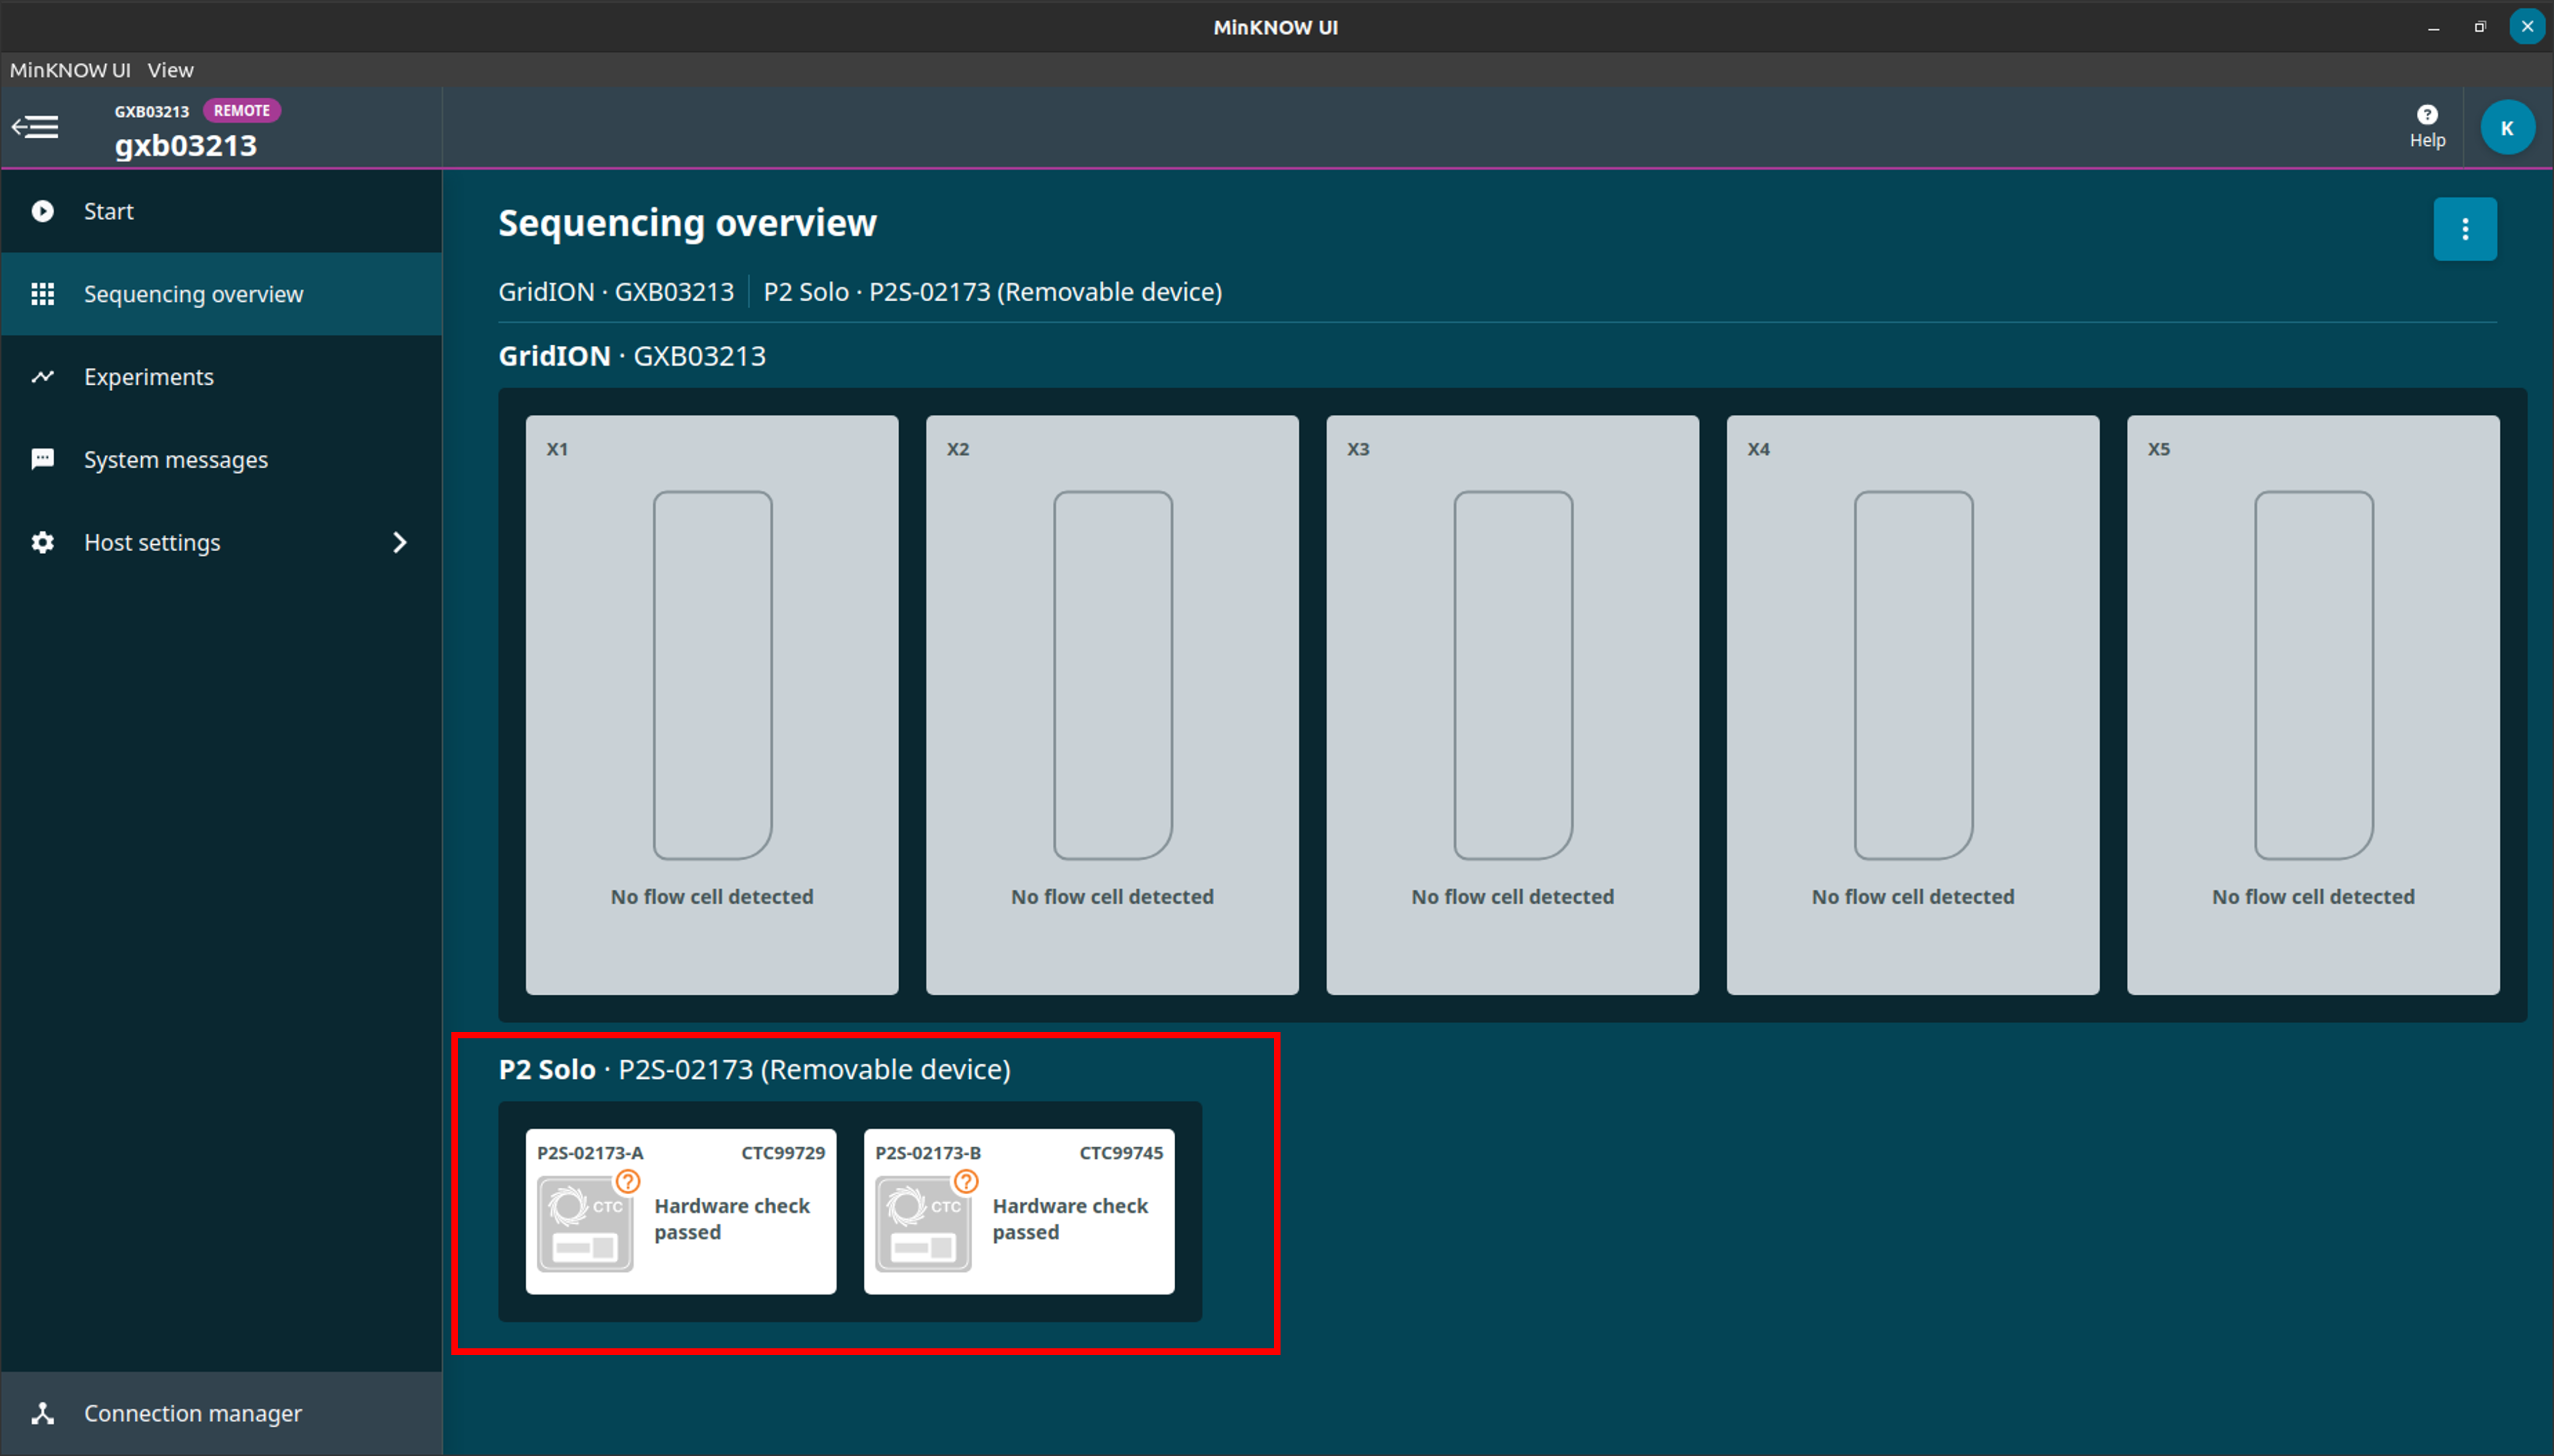Minimize the MinKNOW UI window
Image resolution: width=2554 pixels, height=1456 pixels.
tap(2433, 28)
